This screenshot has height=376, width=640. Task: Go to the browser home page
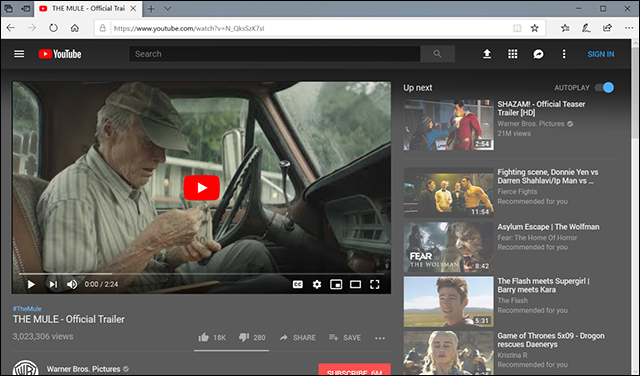74,28
